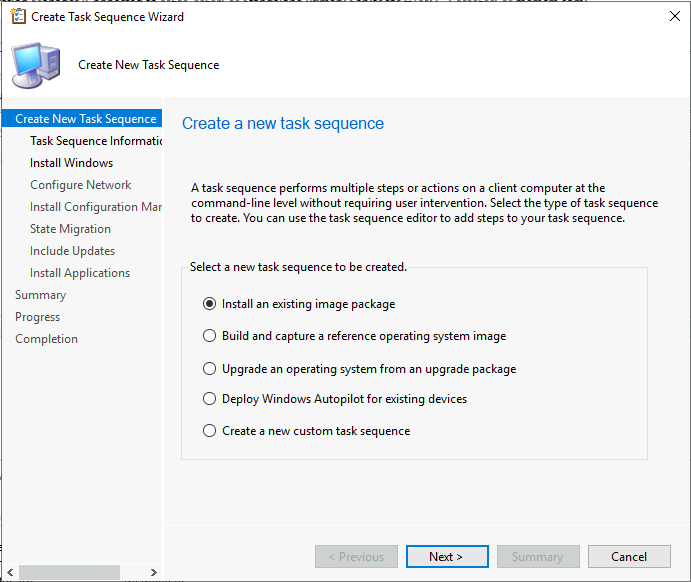Go to Install Applications step
691x582 pixels.
coord(80,273)
